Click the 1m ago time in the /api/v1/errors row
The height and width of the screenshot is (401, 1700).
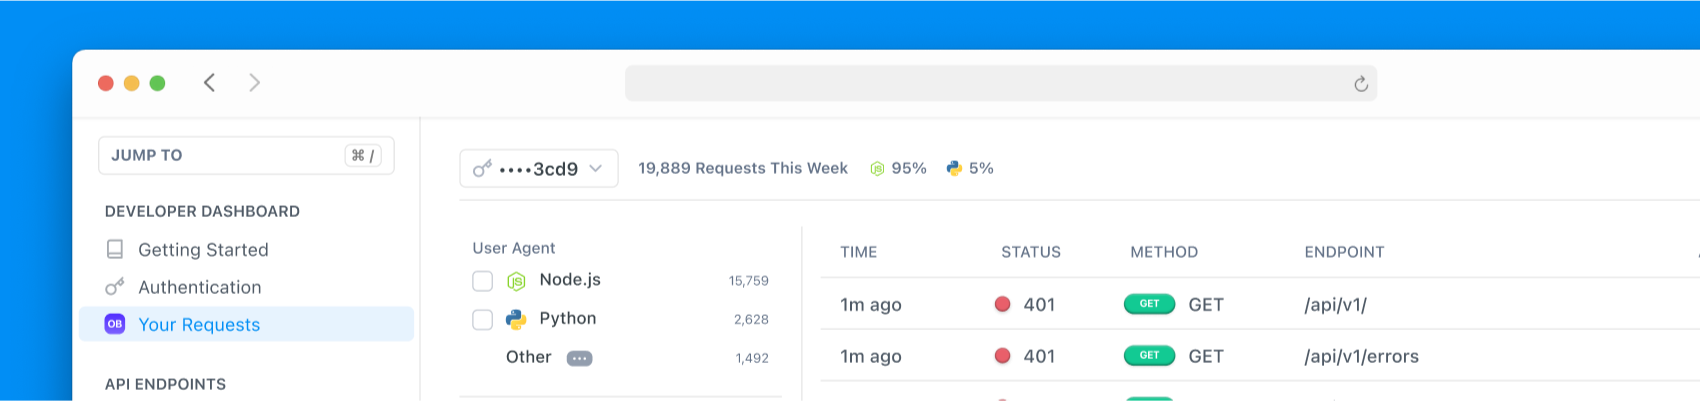click(x=871, y=356)
